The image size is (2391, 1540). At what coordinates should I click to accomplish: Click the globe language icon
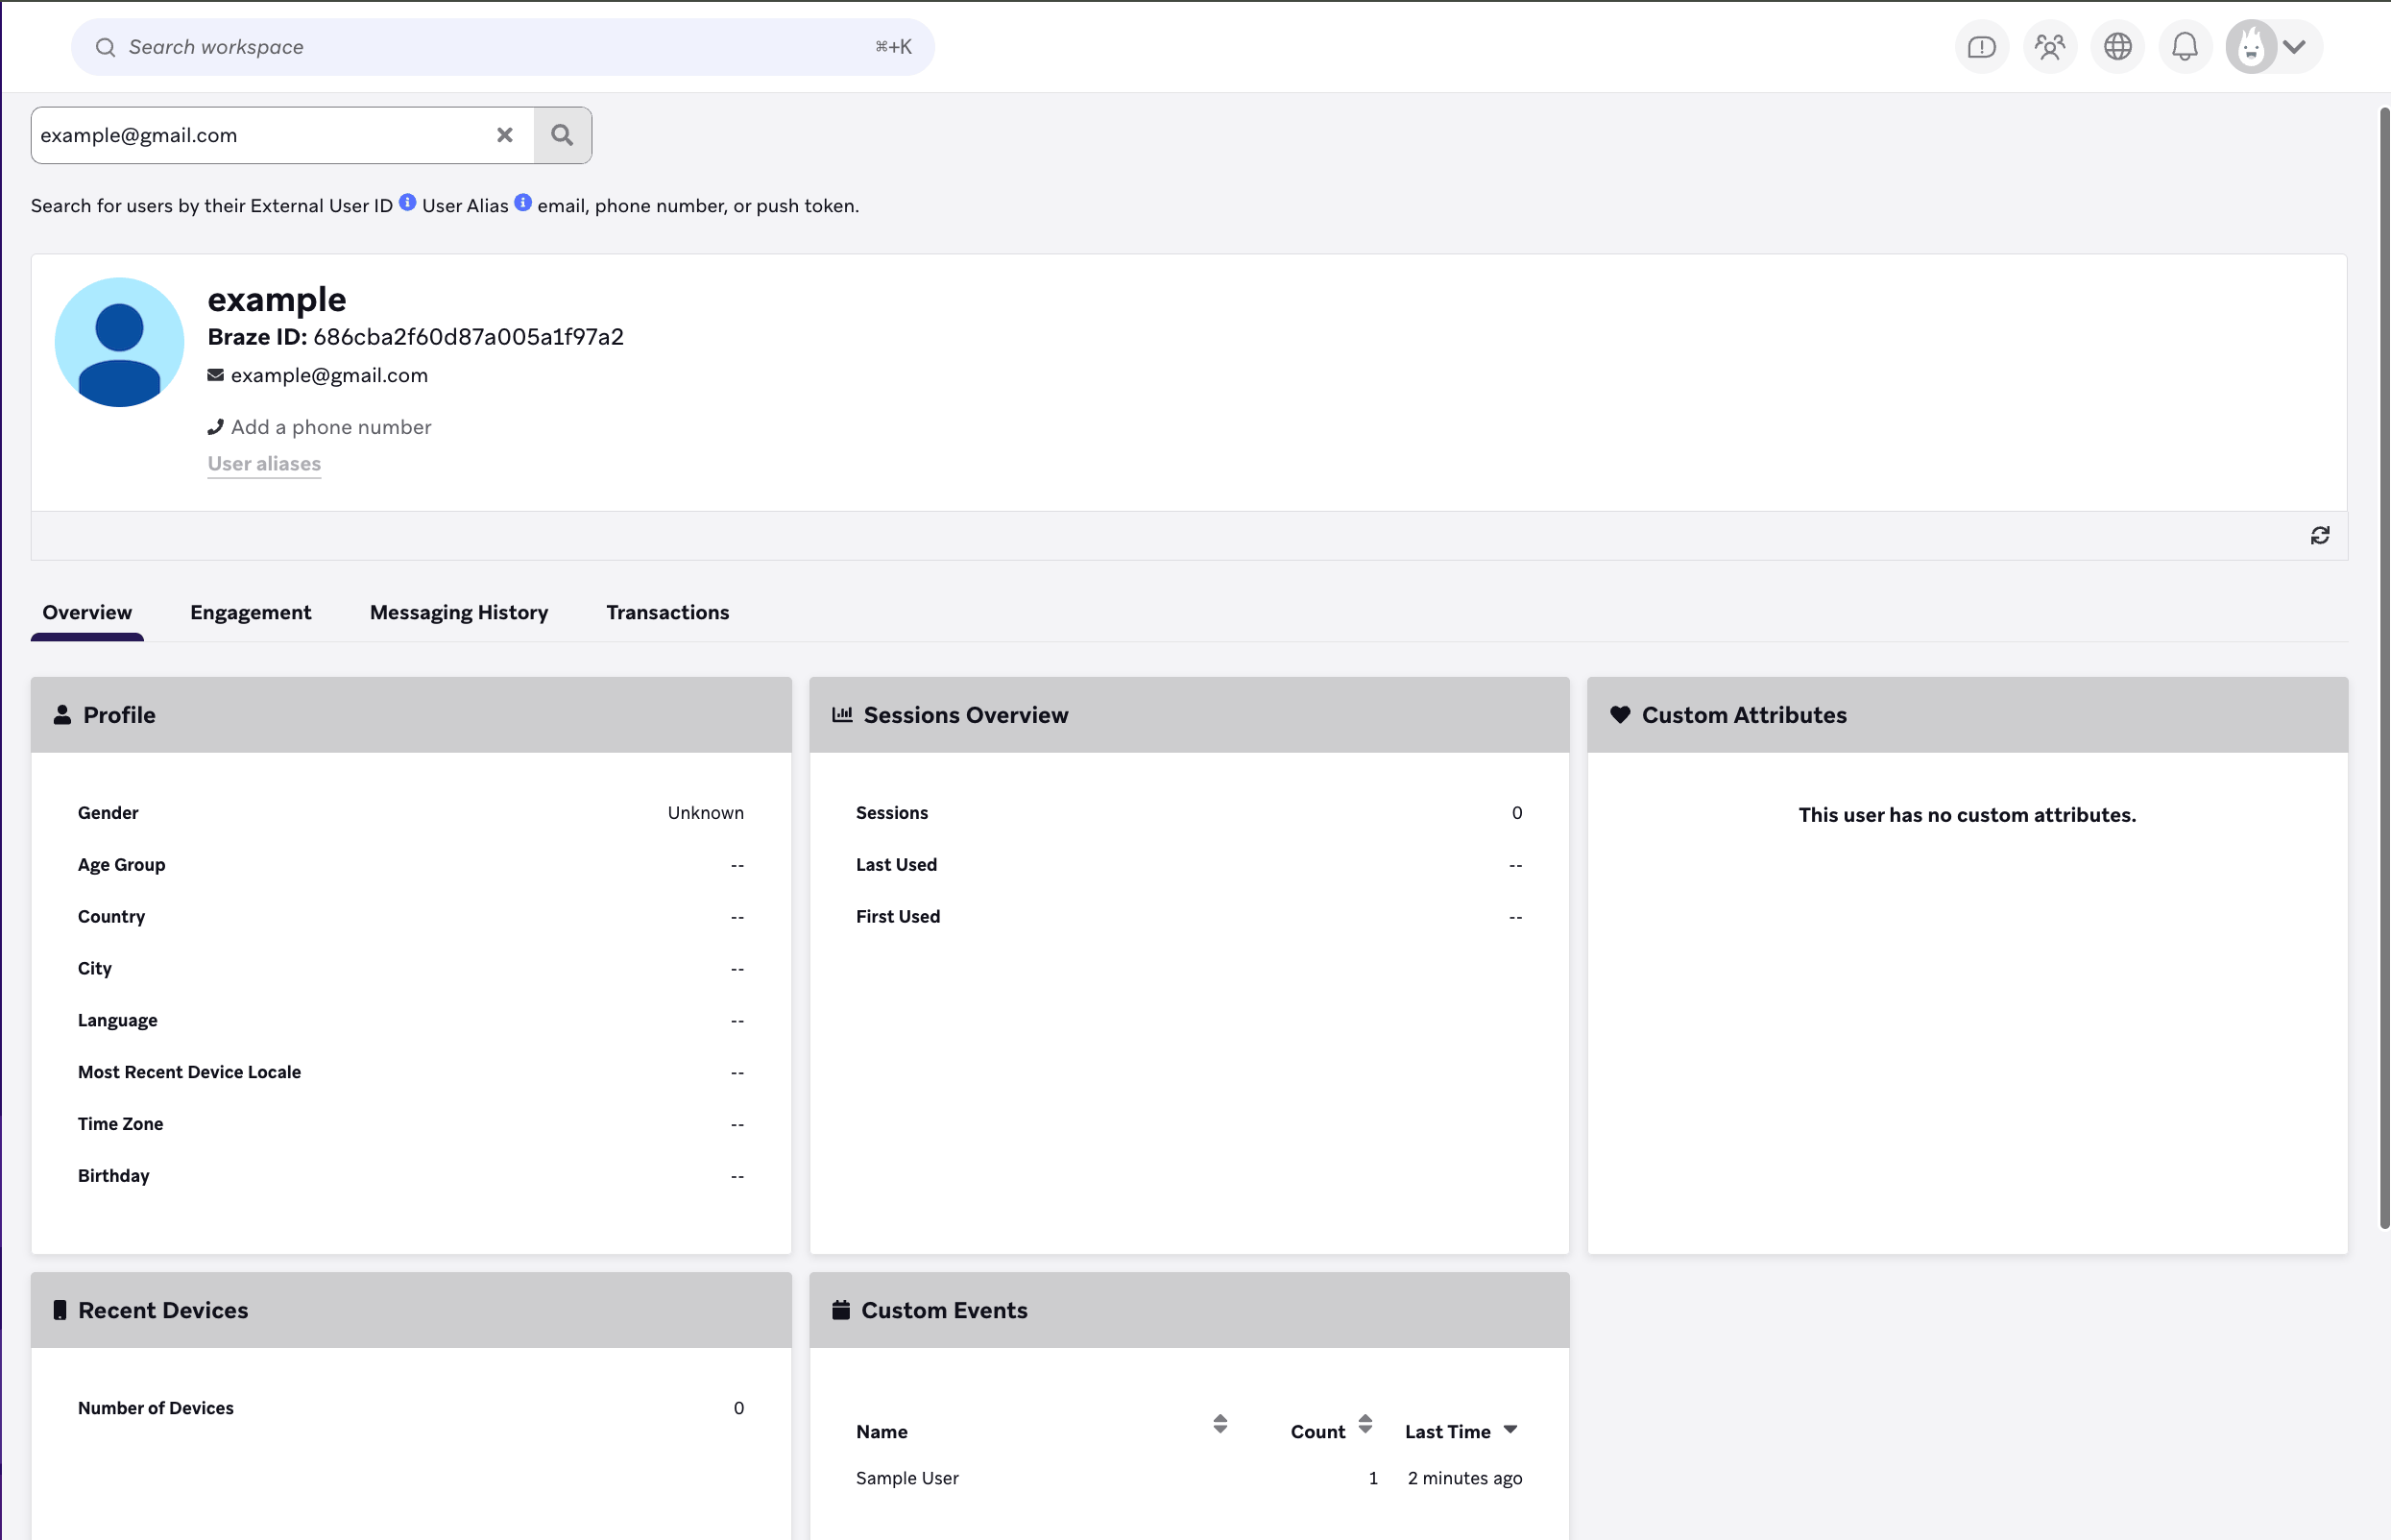(2117, 47)
